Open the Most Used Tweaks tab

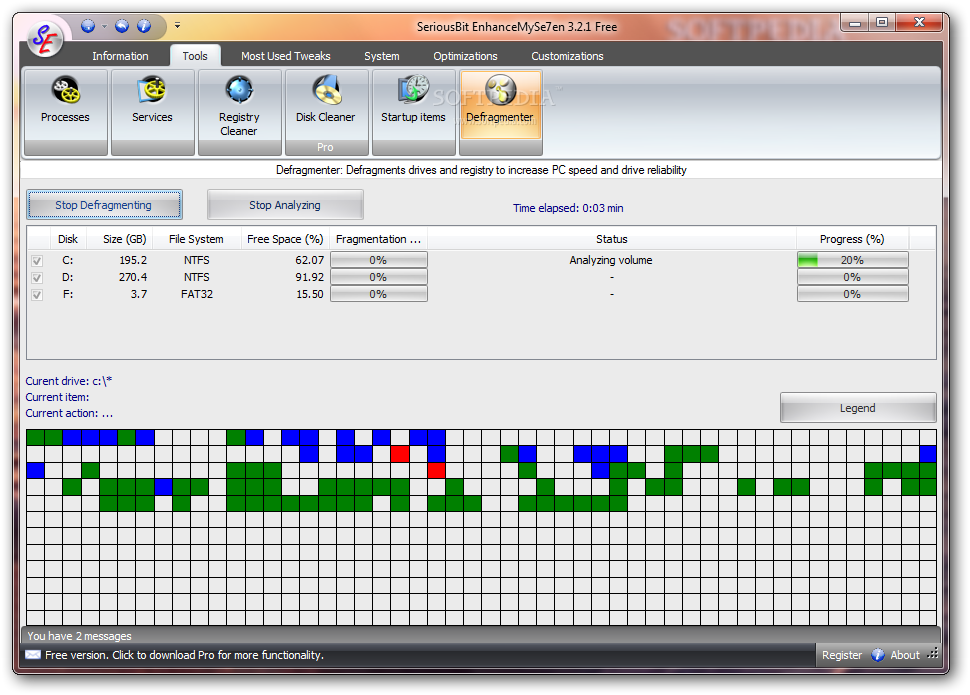tap(285, 56)
